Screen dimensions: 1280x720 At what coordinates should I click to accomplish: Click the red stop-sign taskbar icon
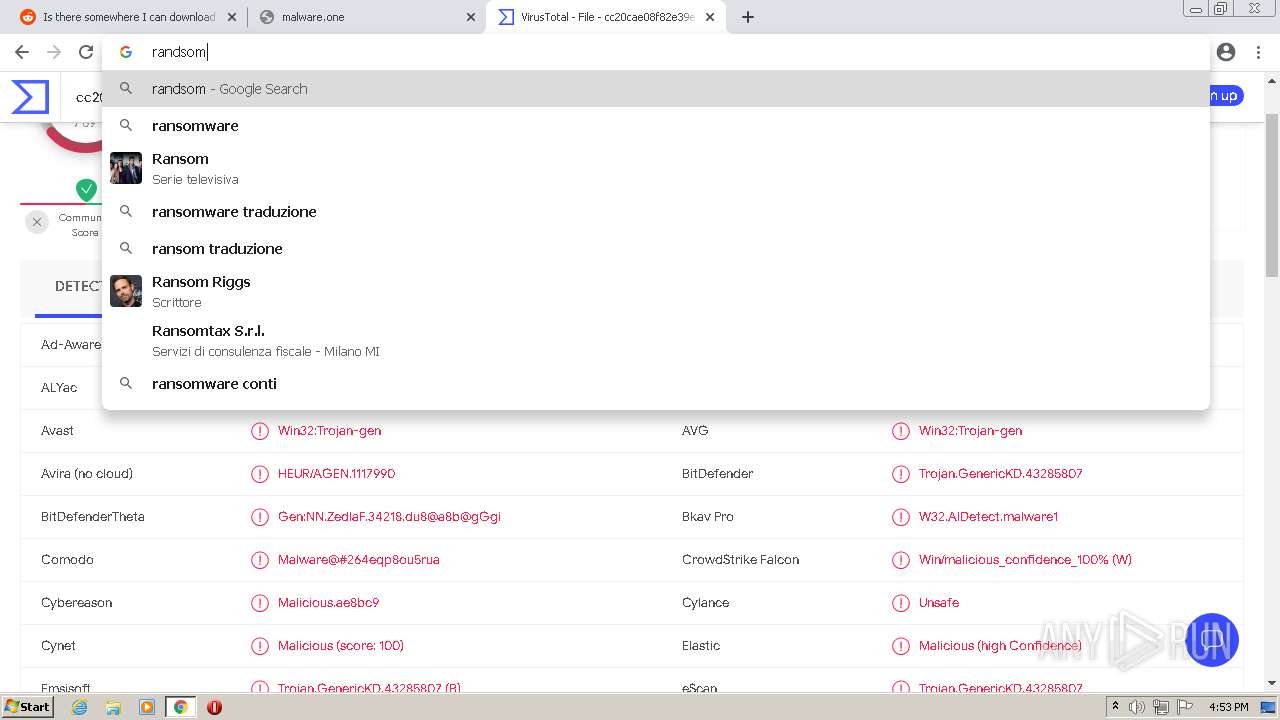pos(214,707)
